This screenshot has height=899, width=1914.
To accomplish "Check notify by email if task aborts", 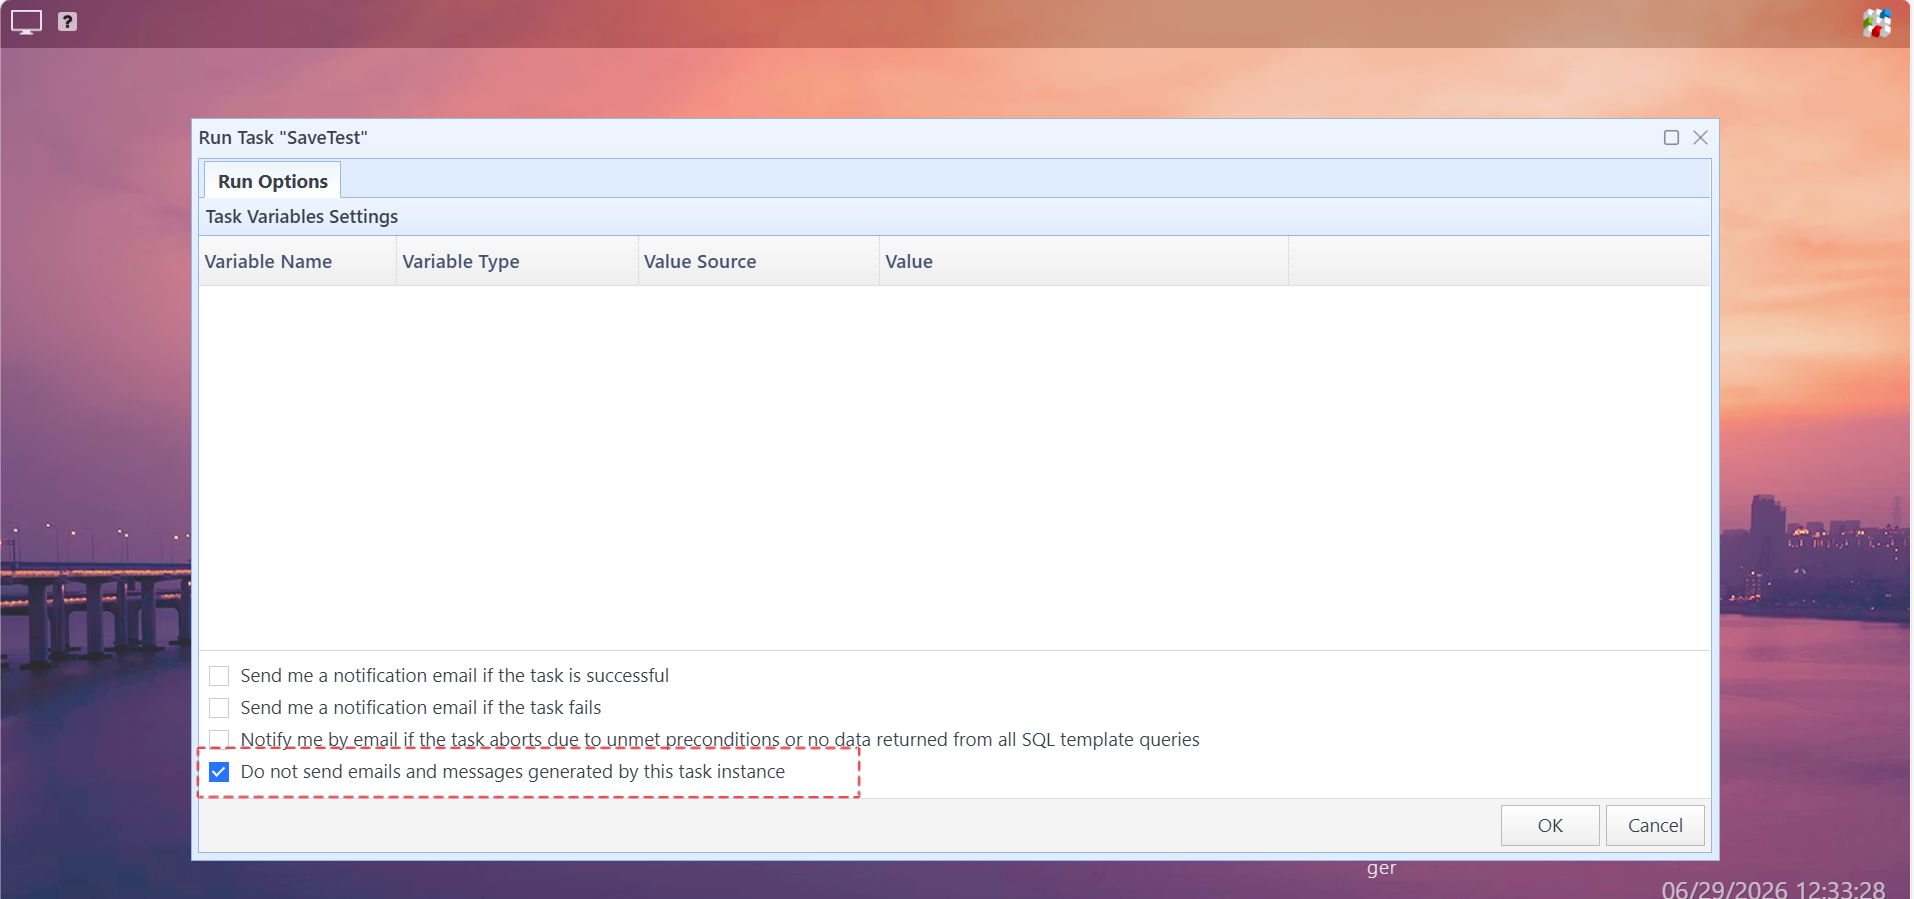I will coord(219,739).
